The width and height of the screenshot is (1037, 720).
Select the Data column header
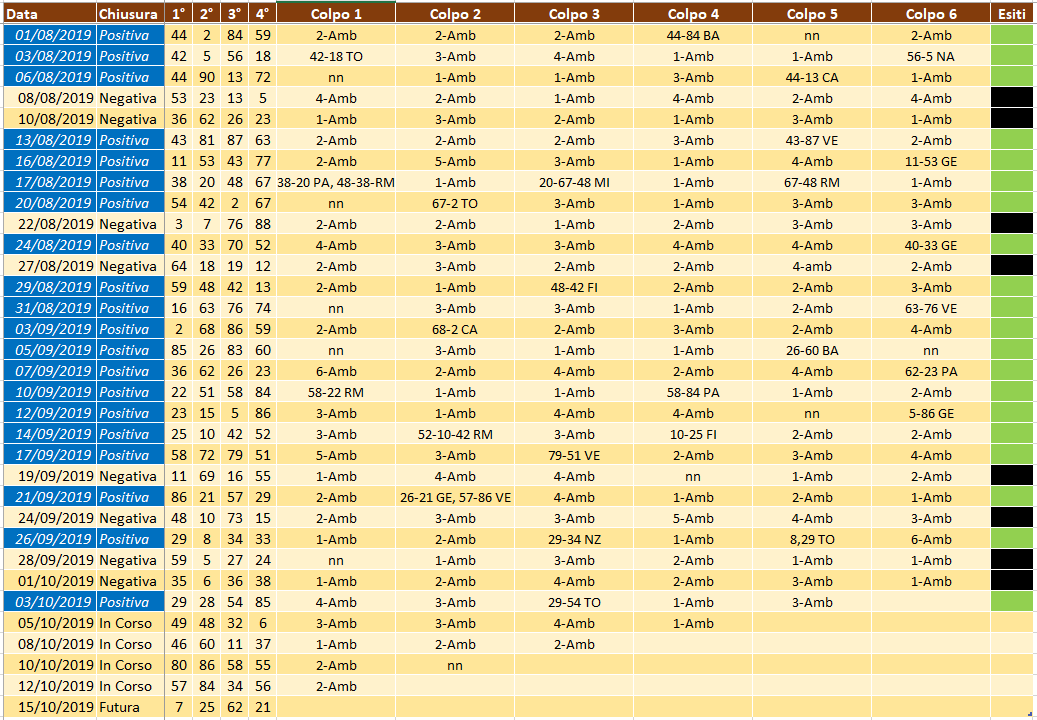[x=49, y=13]
